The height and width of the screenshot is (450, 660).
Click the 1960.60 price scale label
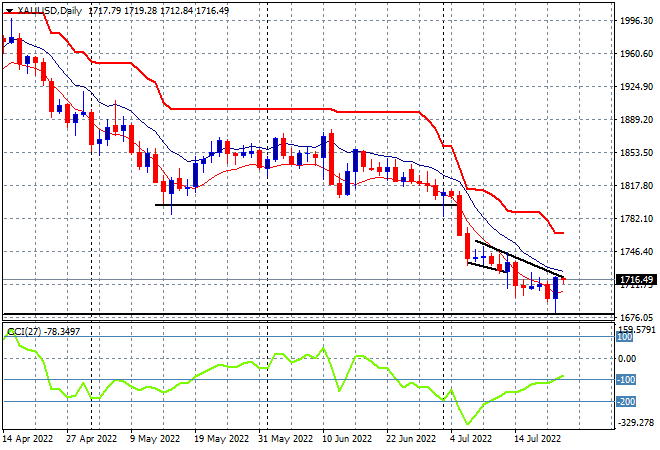point(637,53)
